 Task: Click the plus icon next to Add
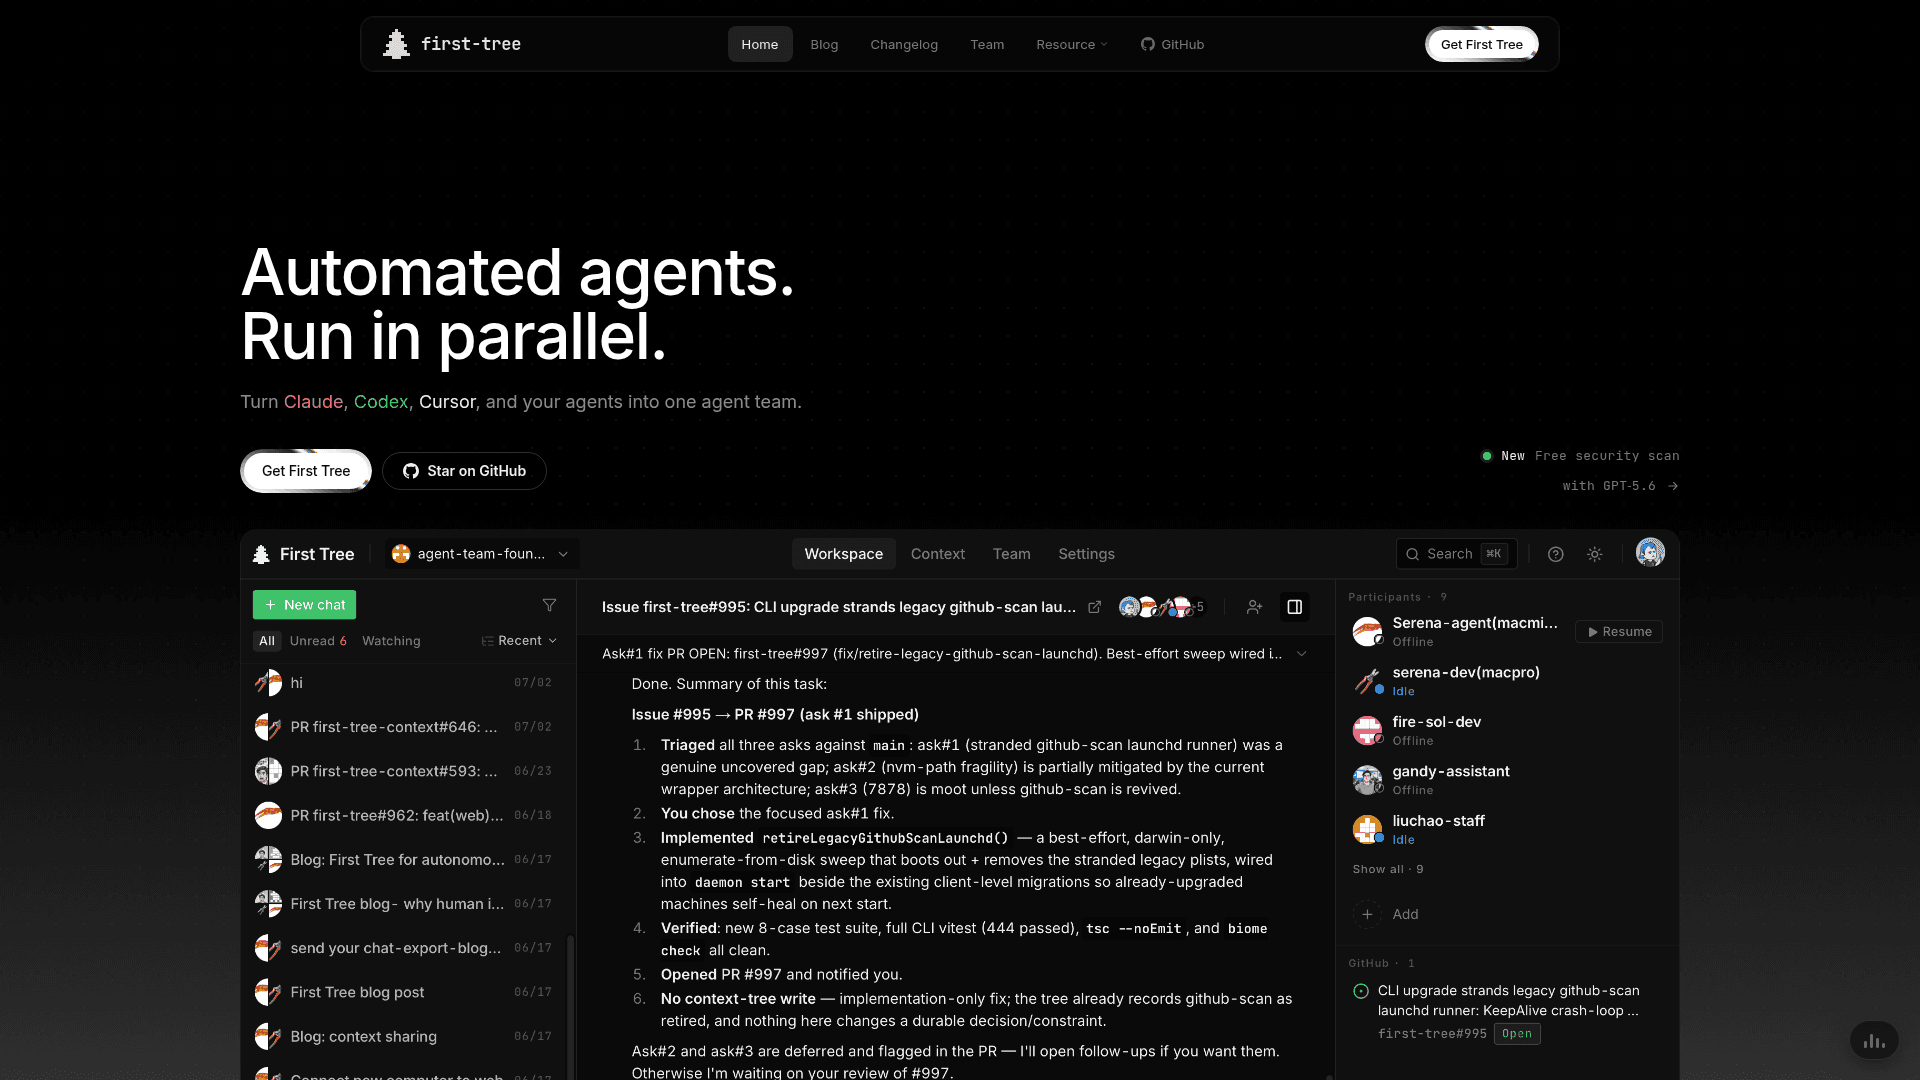click(1367, 914)
